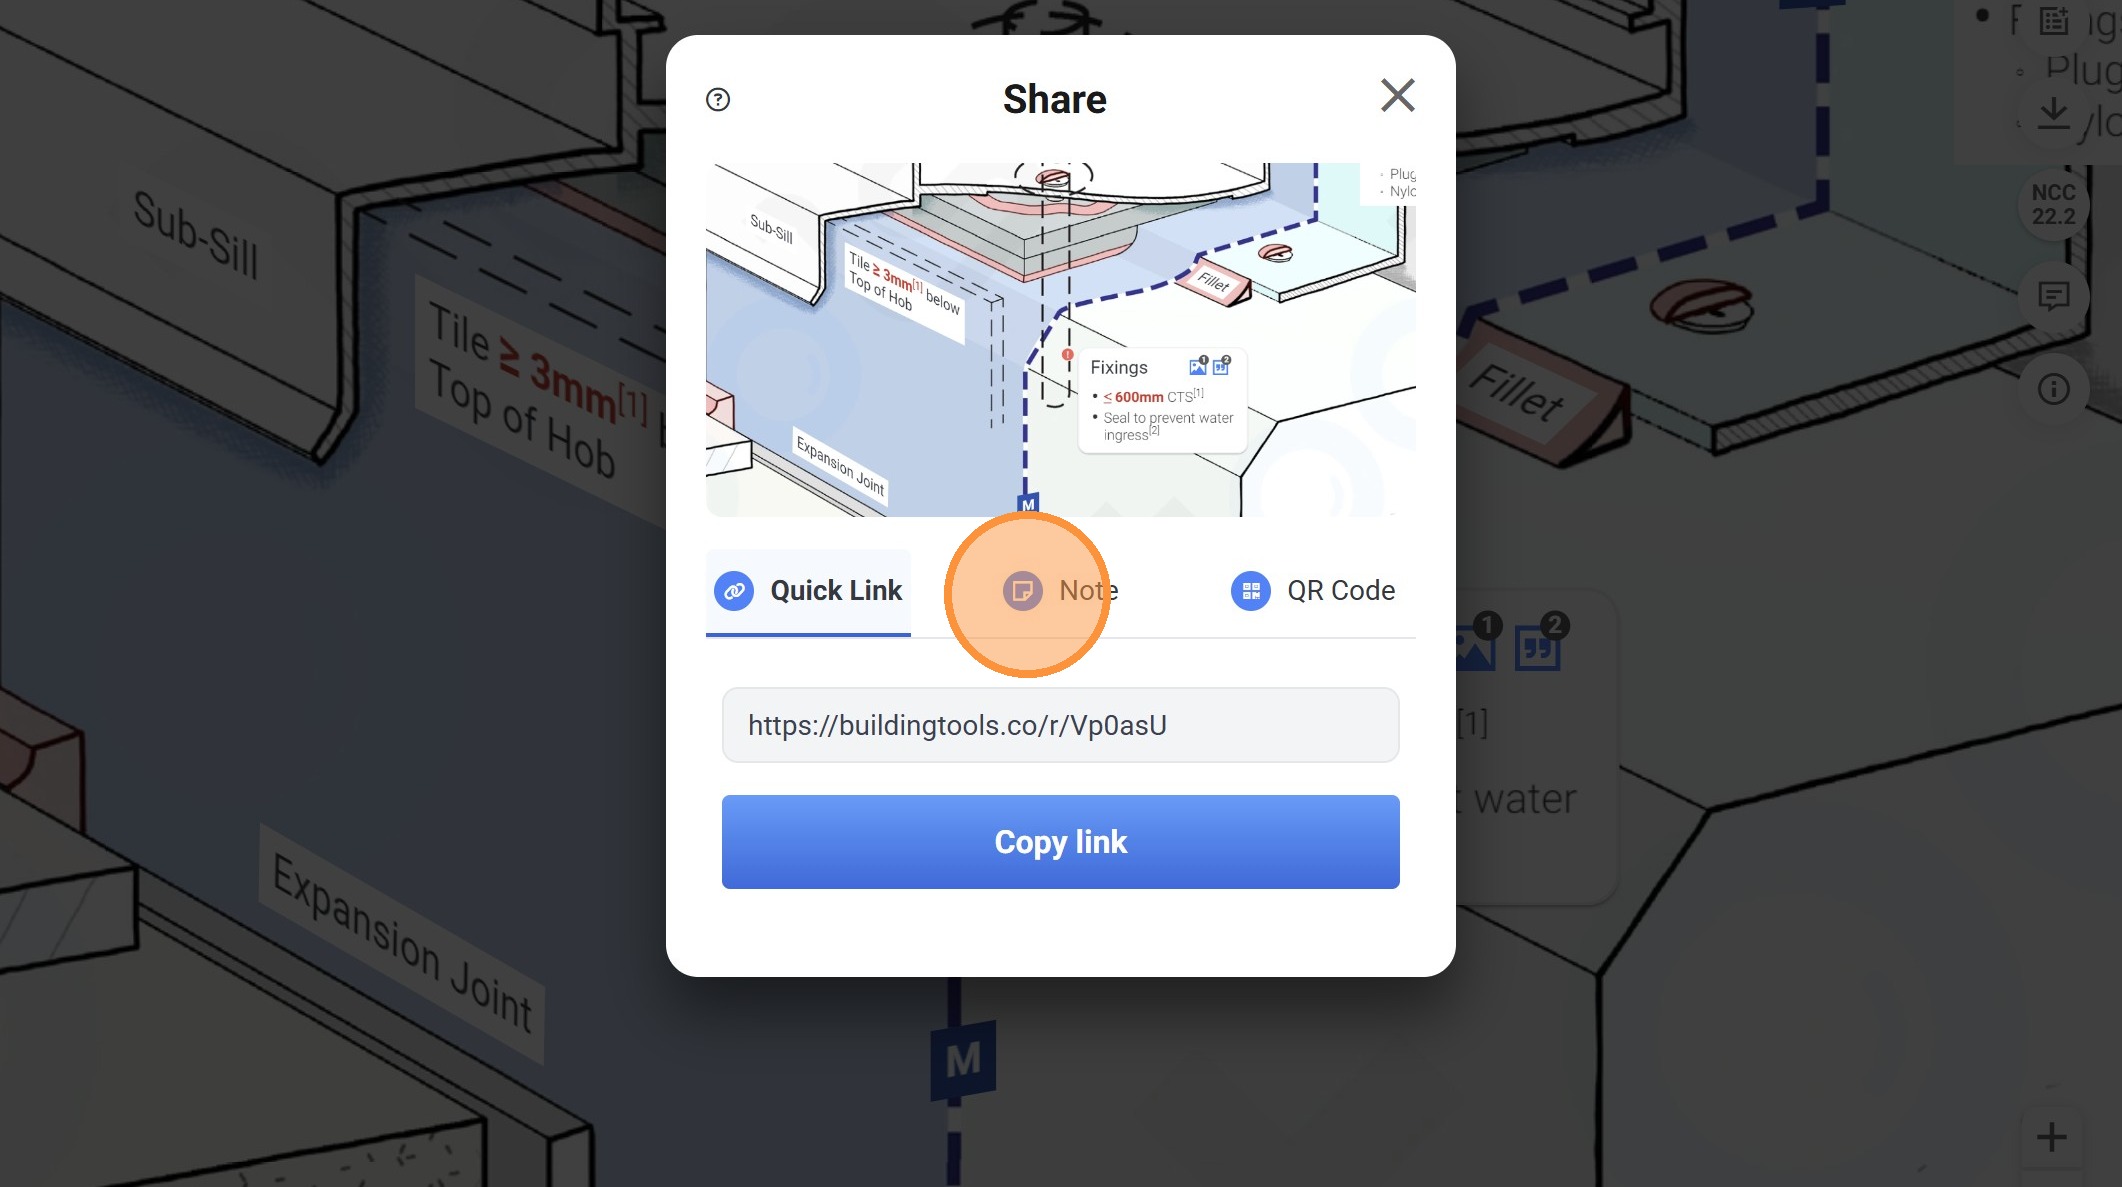Click the zoom in plus button

[x=2051, y=1137]
